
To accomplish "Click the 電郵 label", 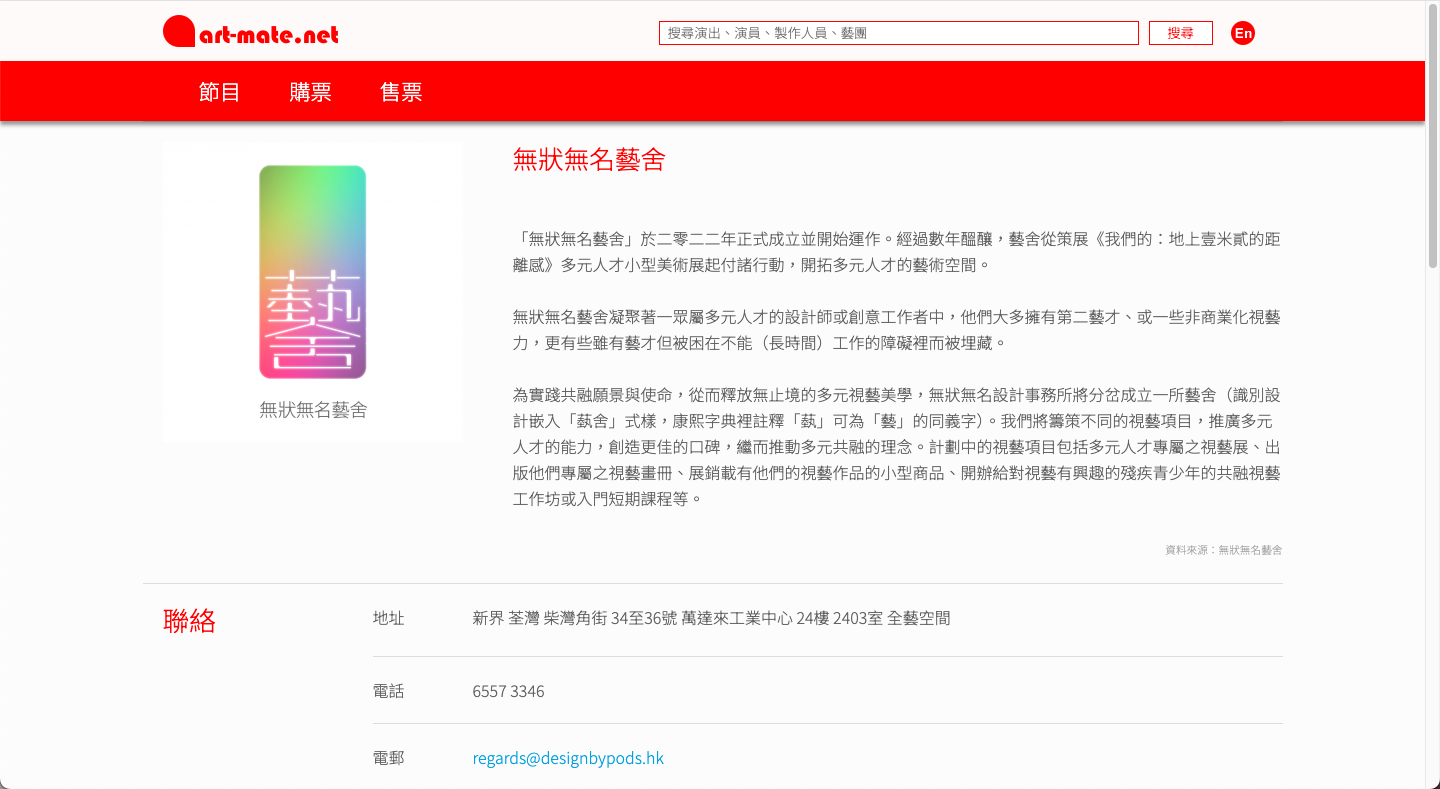I will click(x=388, y=758).
